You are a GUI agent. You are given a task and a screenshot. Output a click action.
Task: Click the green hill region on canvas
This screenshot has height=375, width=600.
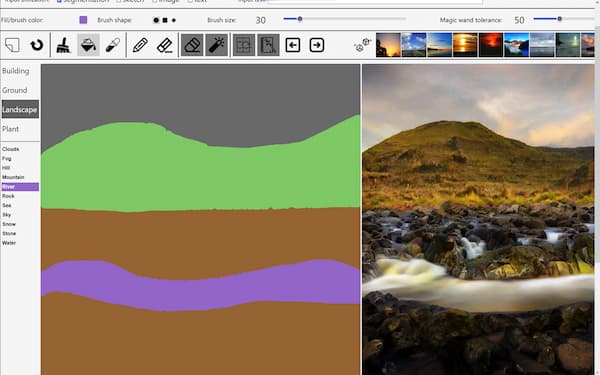tap(201, 176)
